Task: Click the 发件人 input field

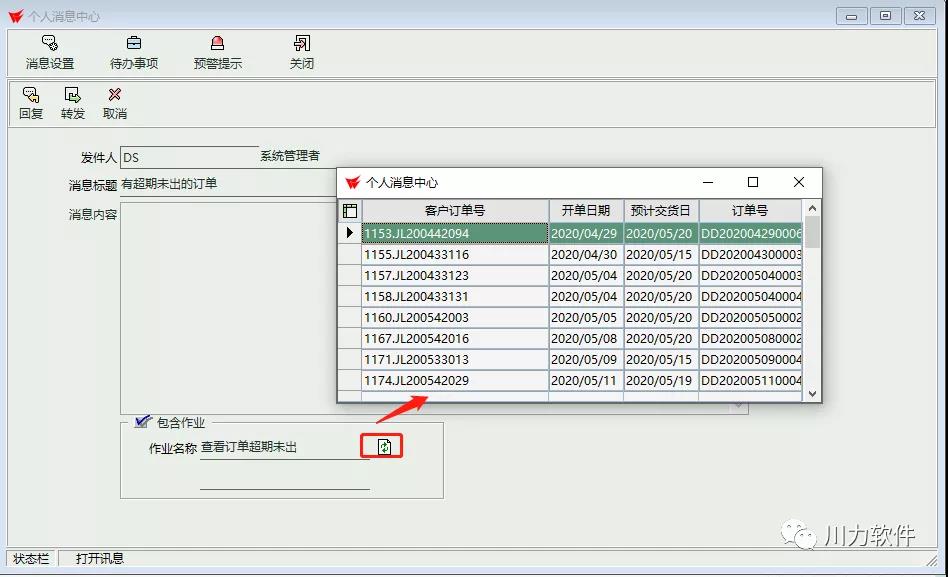Action: (188, 157)
